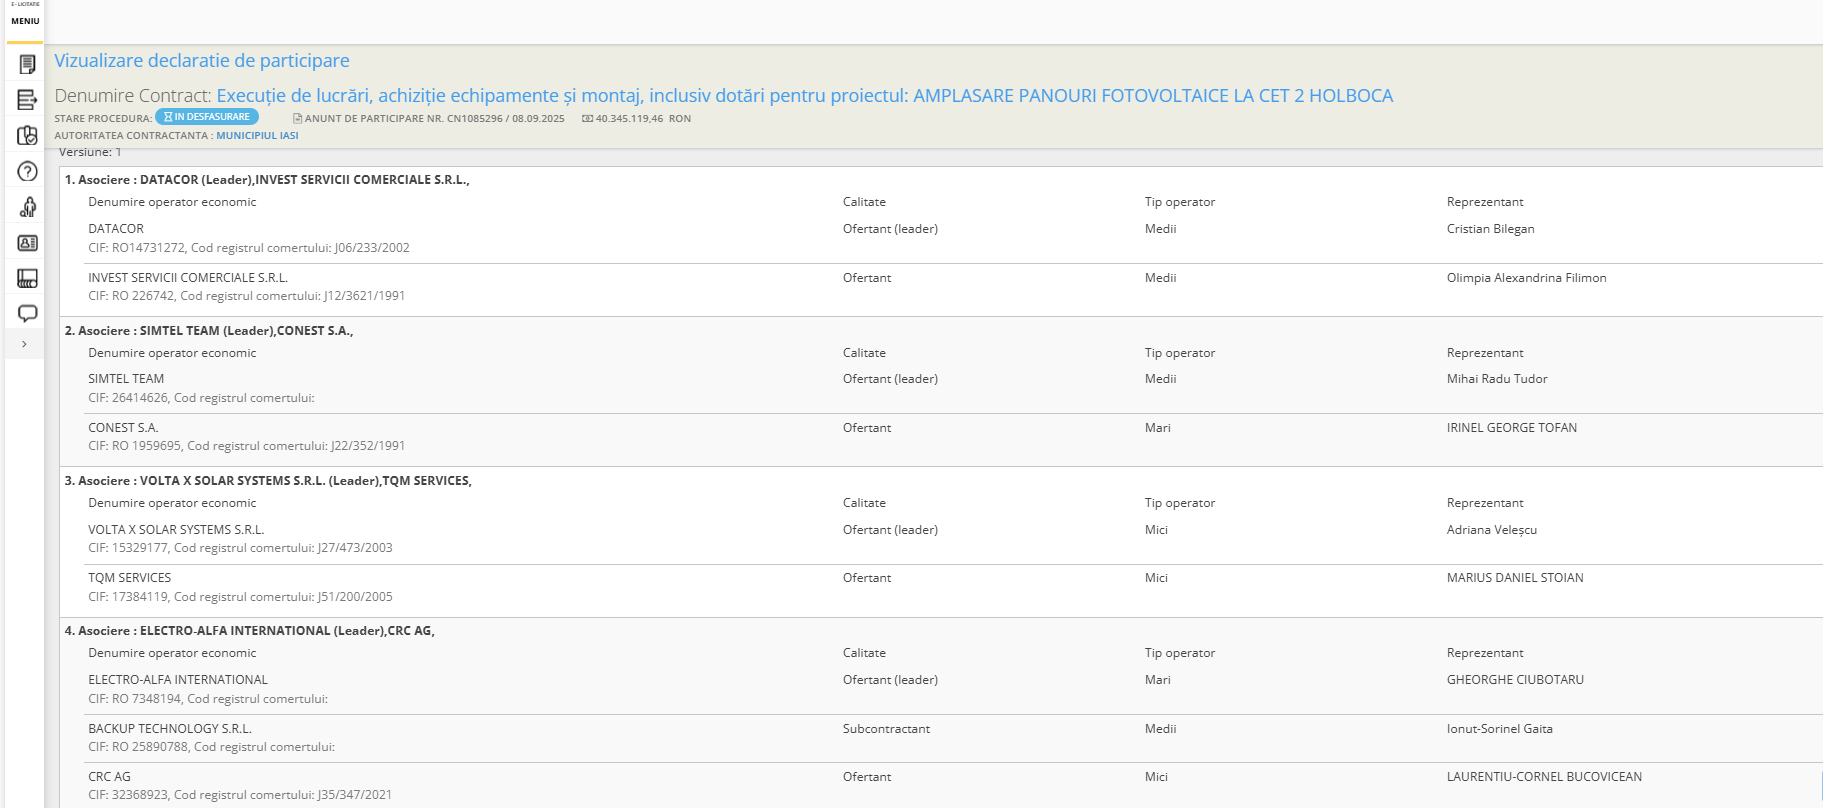Click the 2. Asociere SIMTEL TEAM header

(209, 331)
